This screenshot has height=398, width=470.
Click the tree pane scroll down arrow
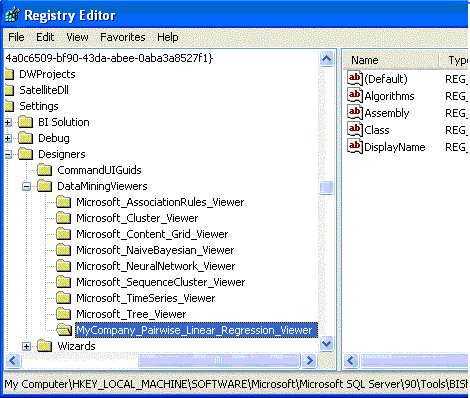coord(326,343)
